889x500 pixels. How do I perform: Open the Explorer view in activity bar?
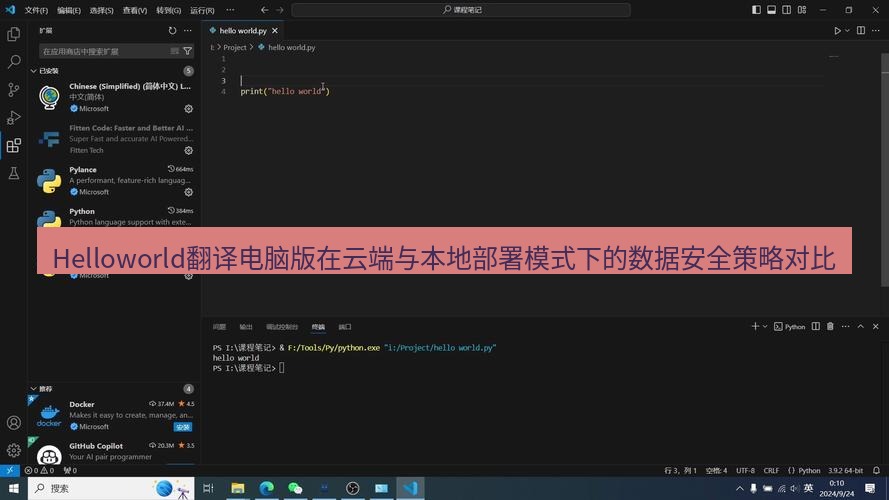pos(14,34)
